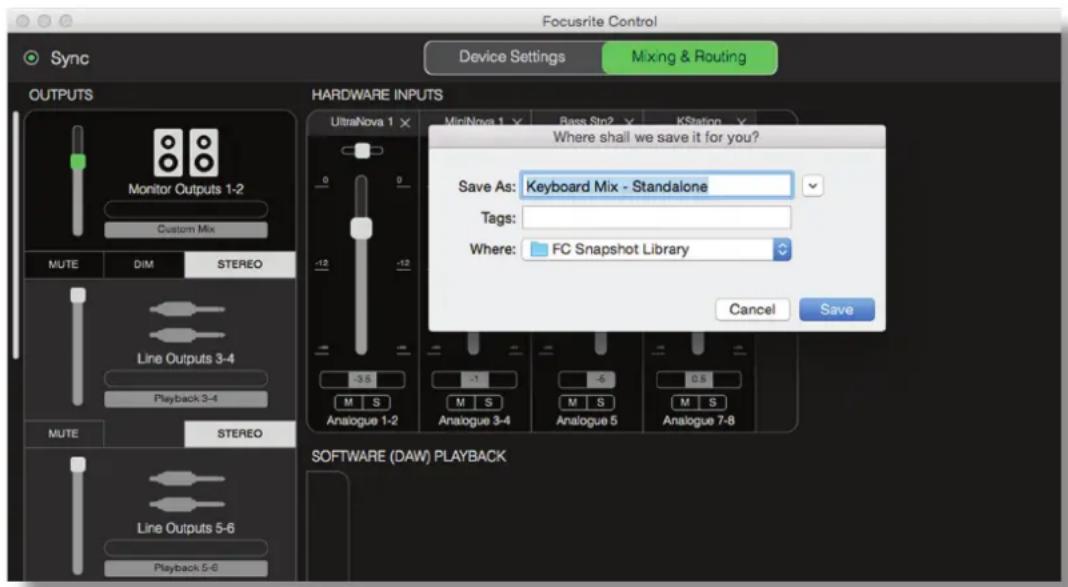Toggle STEREO for Monitor Outputs 1-2
Viewport: 1068px width, 587px height.
pyautogui.click(x=240, y=264)
